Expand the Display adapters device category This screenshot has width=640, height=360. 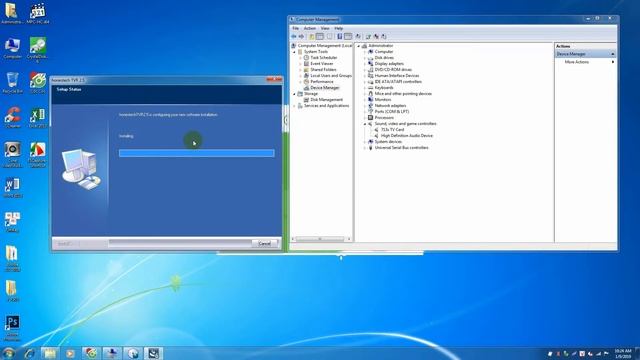[x=364, y=64]
